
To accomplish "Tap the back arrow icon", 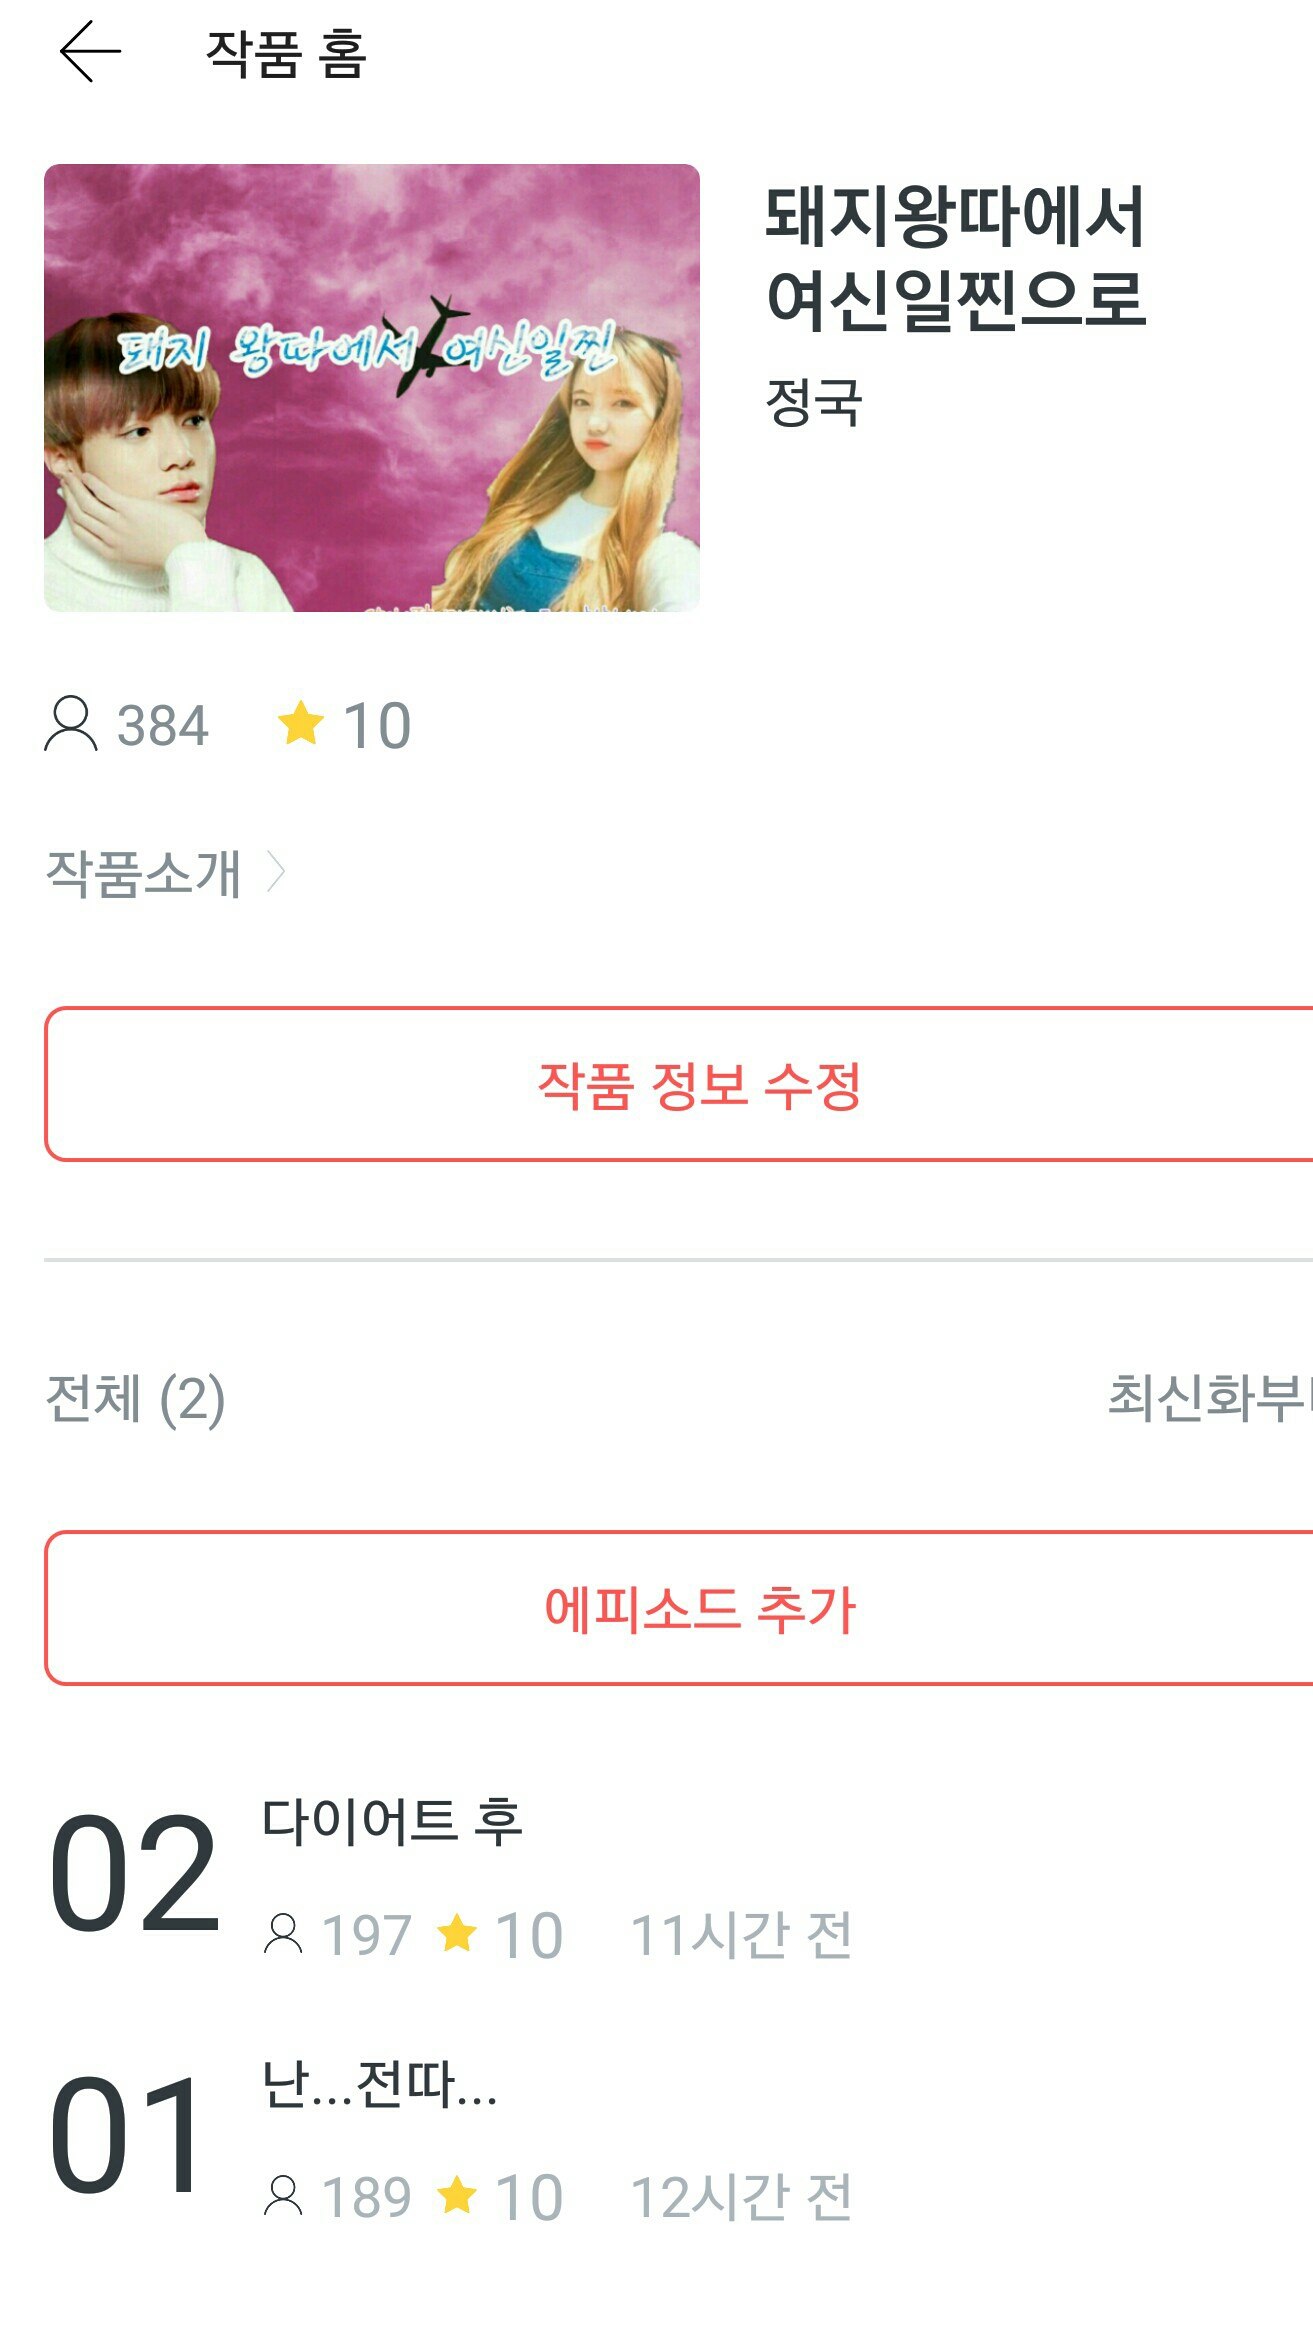I will click(90, 51).
